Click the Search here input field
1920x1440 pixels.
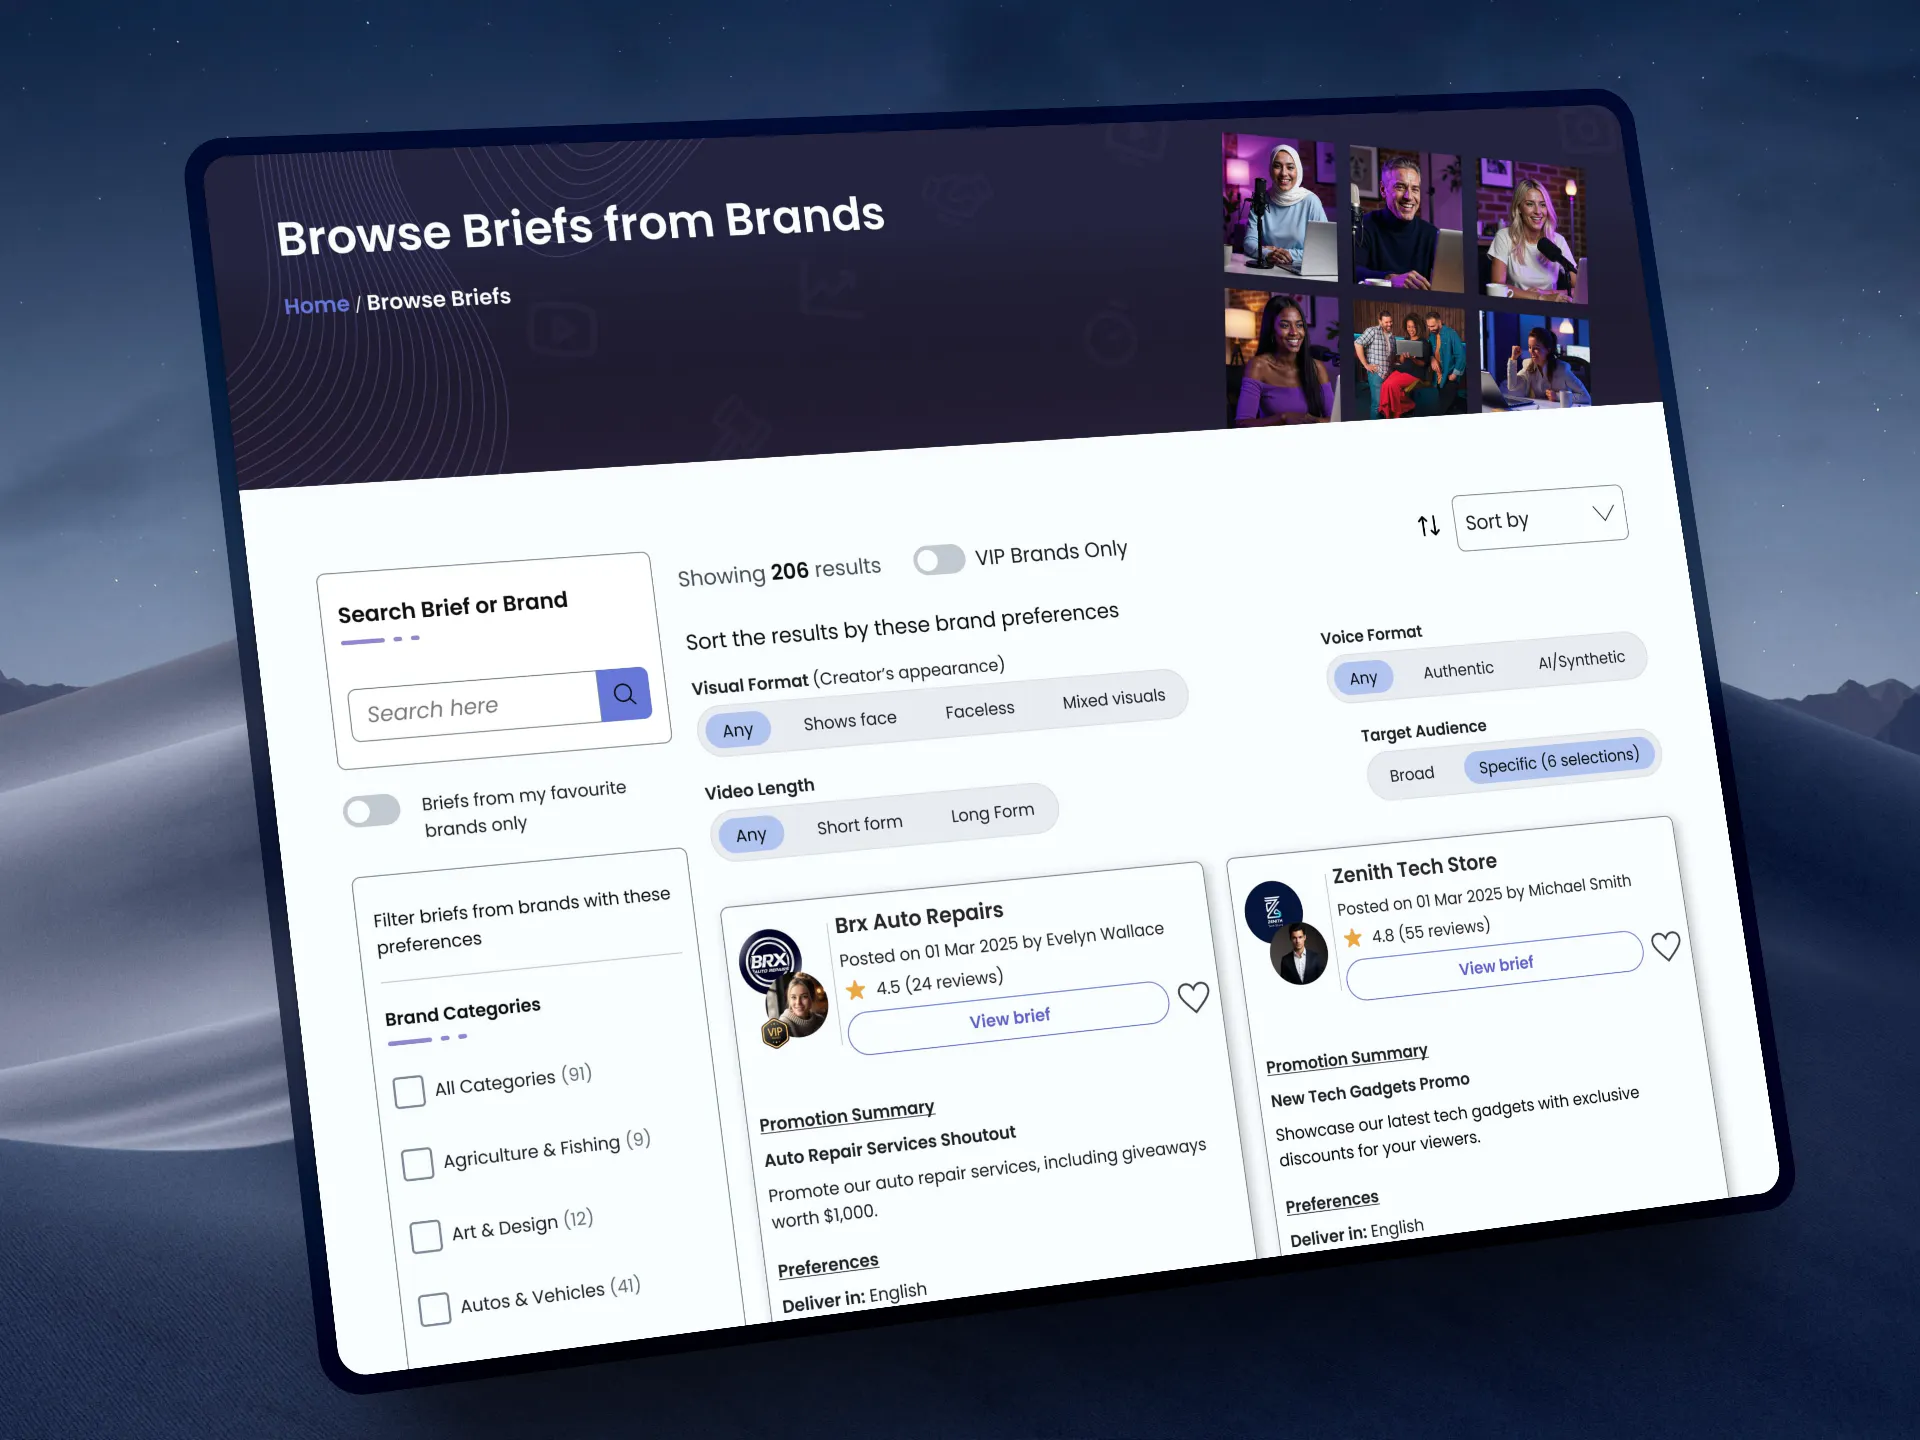(x=474, y=708)
